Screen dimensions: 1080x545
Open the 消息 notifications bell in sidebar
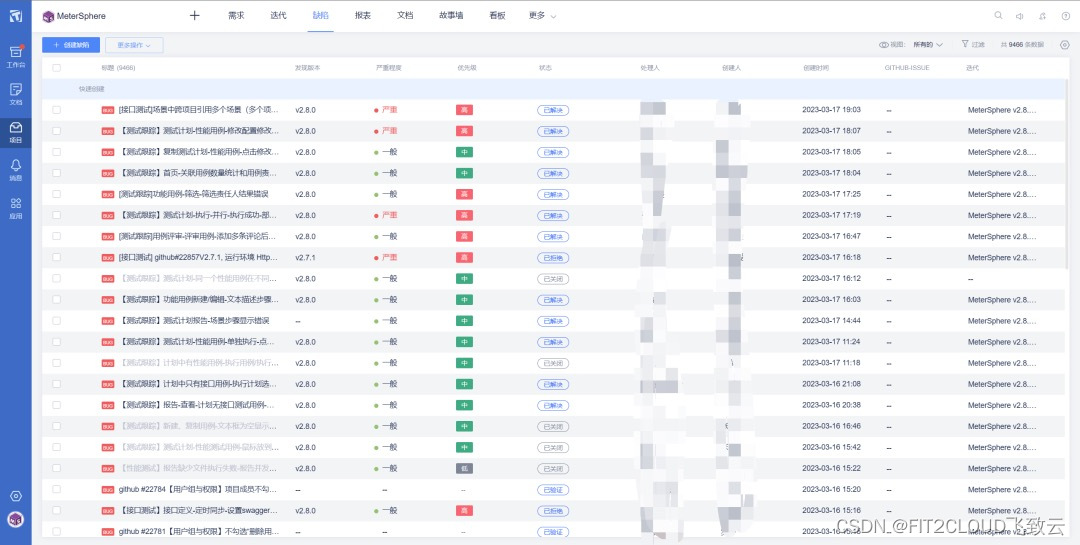[x=16, y=170]
